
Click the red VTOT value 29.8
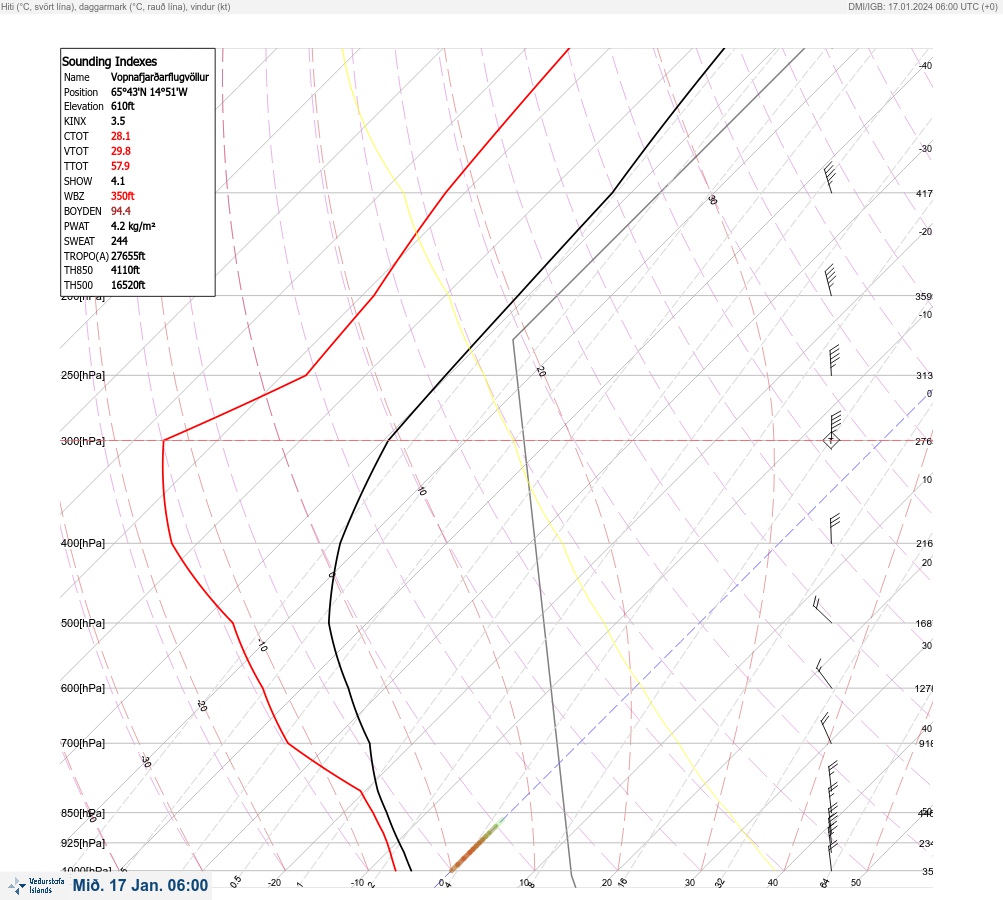[120, 151]
